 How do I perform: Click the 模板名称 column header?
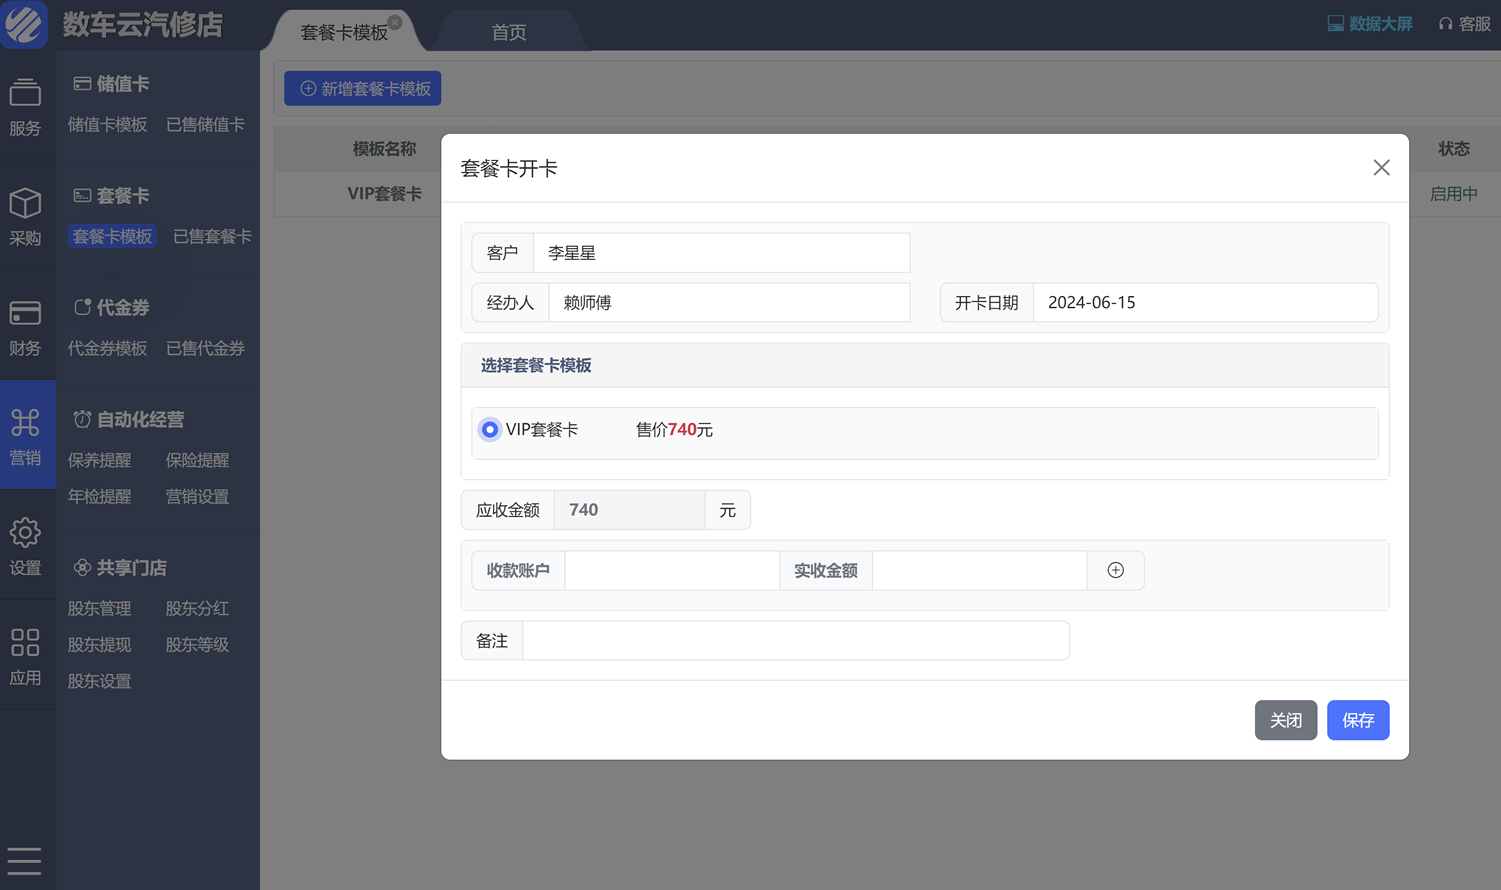[384, 149]
